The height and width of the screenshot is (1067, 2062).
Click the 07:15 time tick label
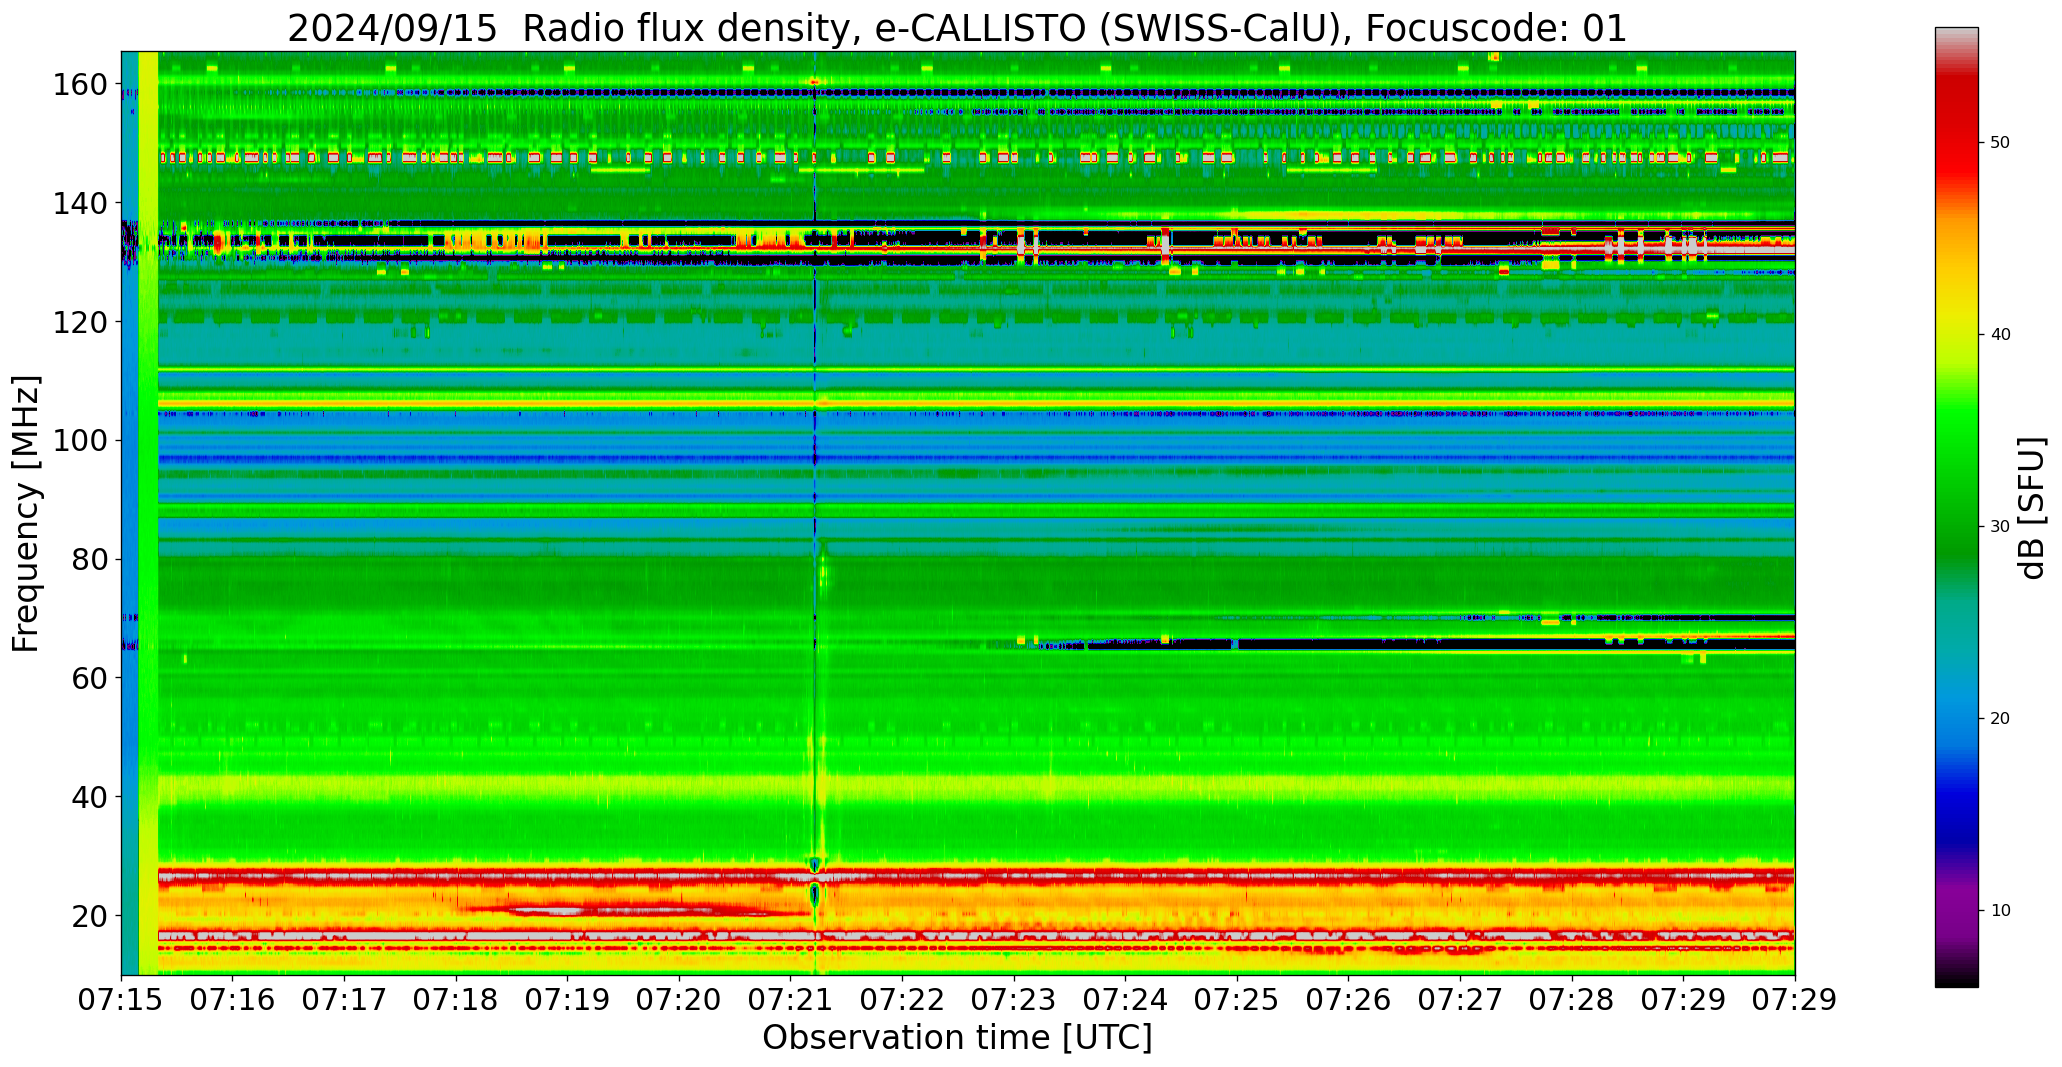pyautogui.click(x=122, y=999)
